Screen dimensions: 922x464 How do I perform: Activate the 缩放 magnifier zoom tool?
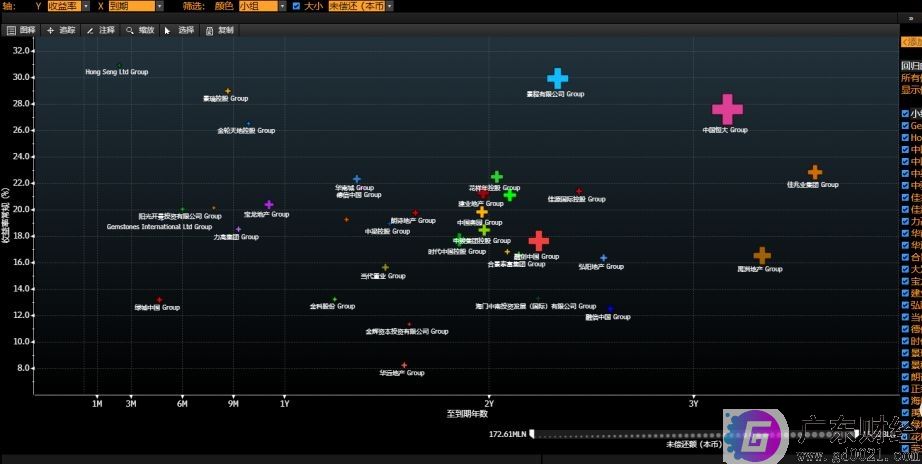click(140, 30)
